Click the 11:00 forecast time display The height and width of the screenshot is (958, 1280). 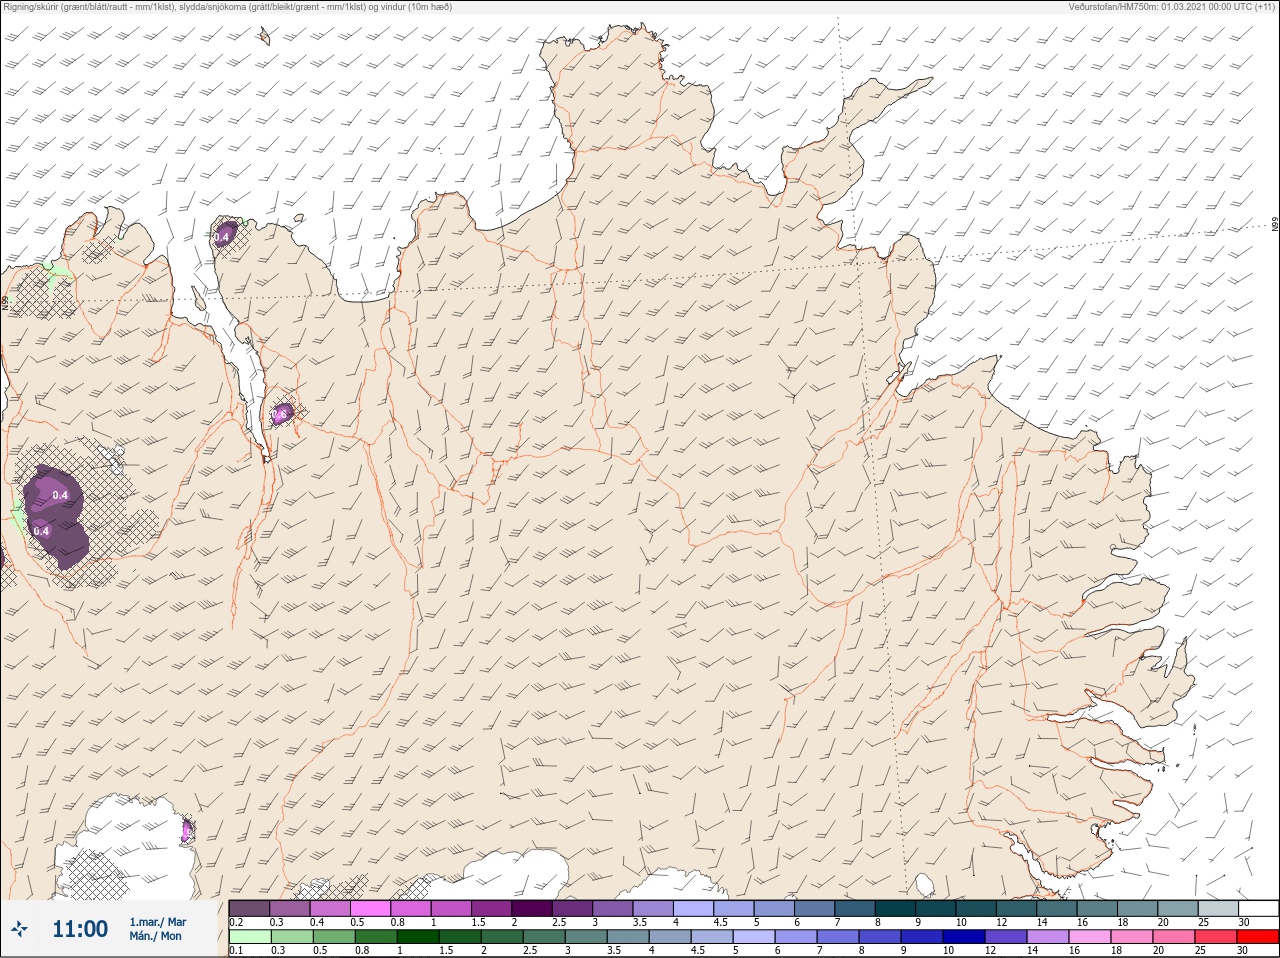point(80,929)
